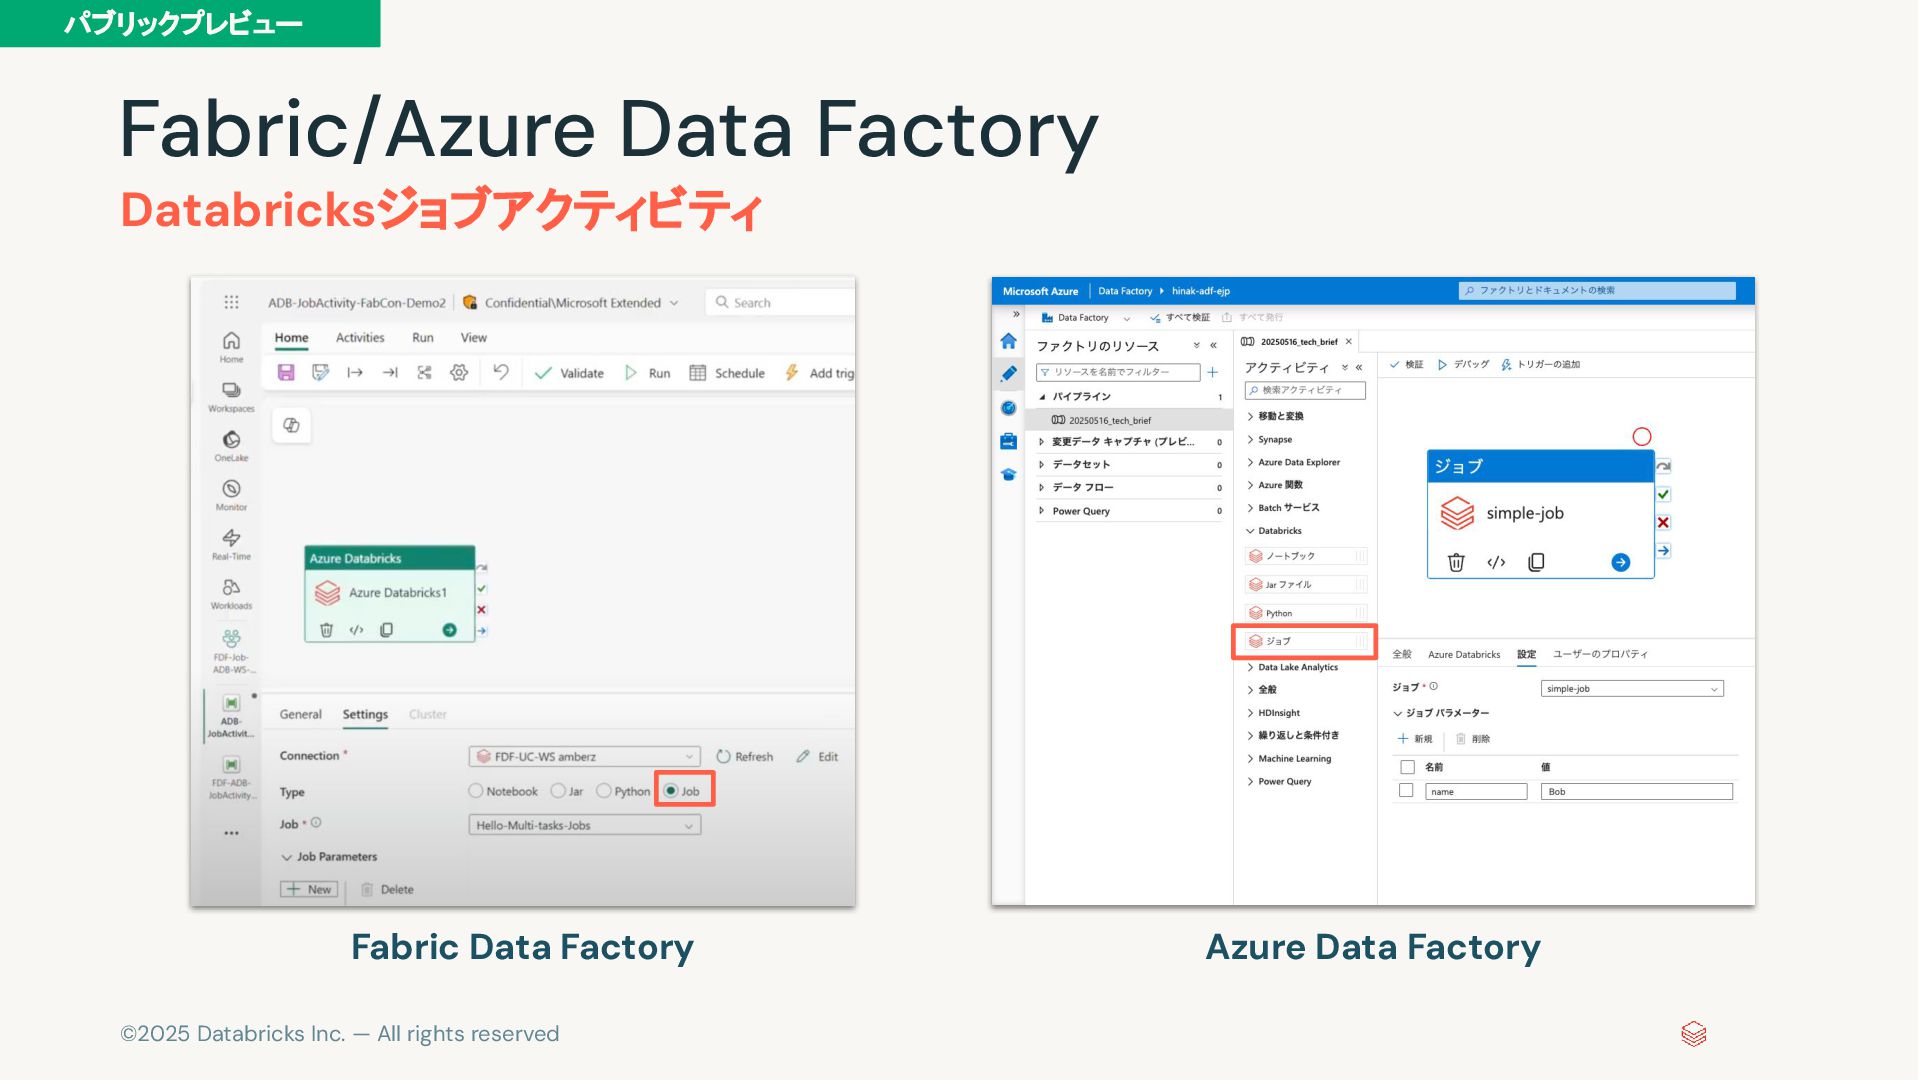Check the header checkbox in ADF job parameters table
The height and width of the screenshot is (1080, 1918).
pyautogui.click(x=1407, y=767)
